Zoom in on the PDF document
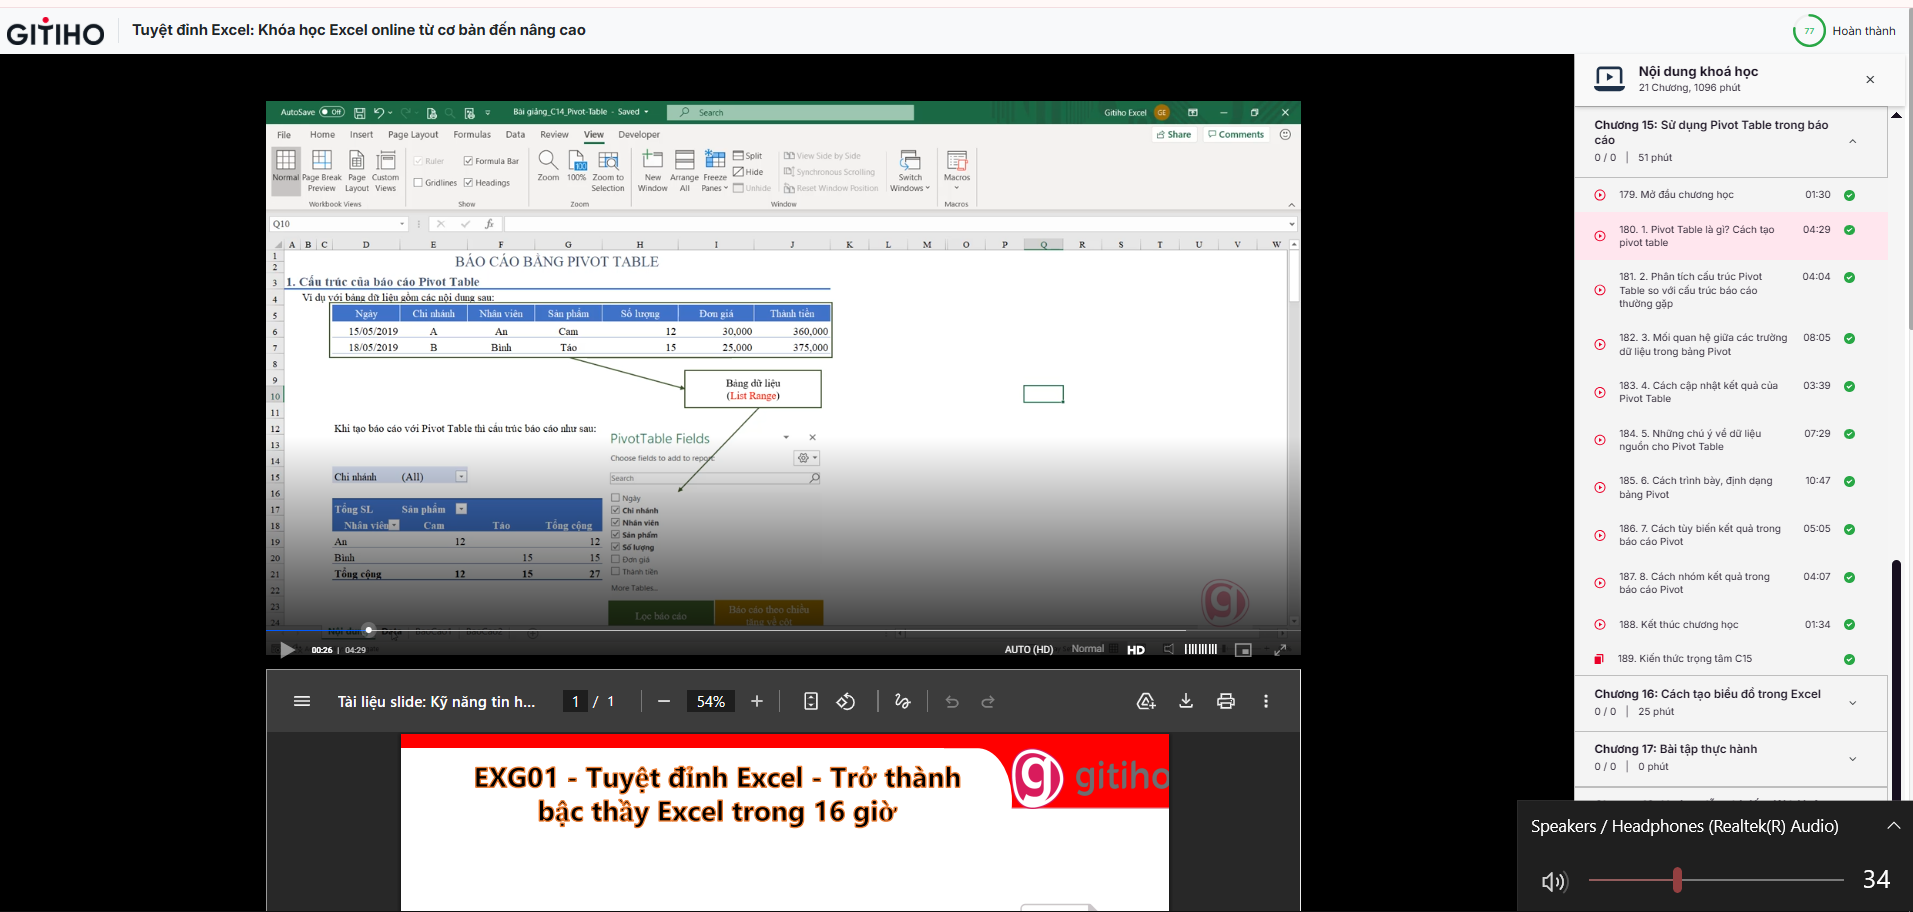The image size is (1913, 912). coord(757,702)
